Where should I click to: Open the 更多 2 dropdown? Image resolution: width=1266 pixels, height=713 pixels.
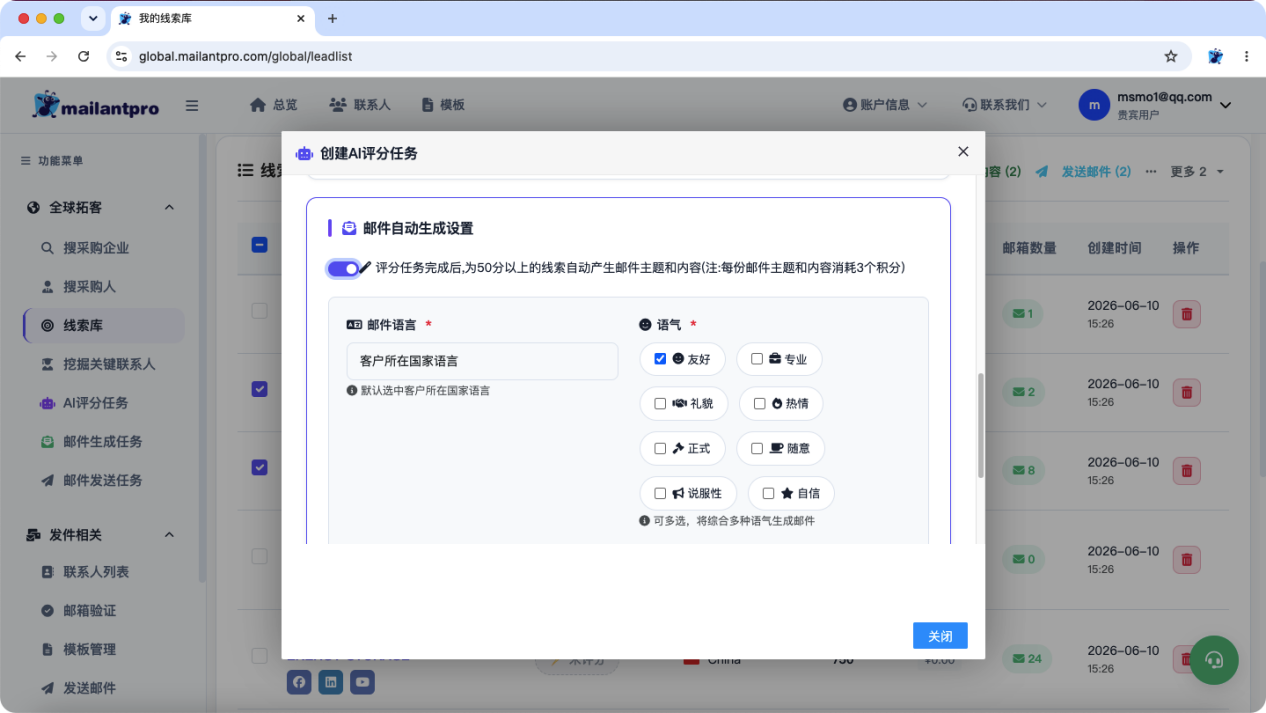tap(1197, 172)
